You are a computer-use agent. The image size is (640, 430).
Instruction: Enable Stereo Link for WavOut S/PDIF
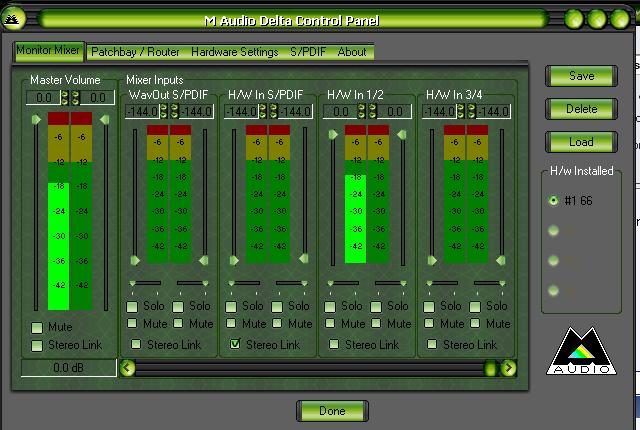[136, 344]
